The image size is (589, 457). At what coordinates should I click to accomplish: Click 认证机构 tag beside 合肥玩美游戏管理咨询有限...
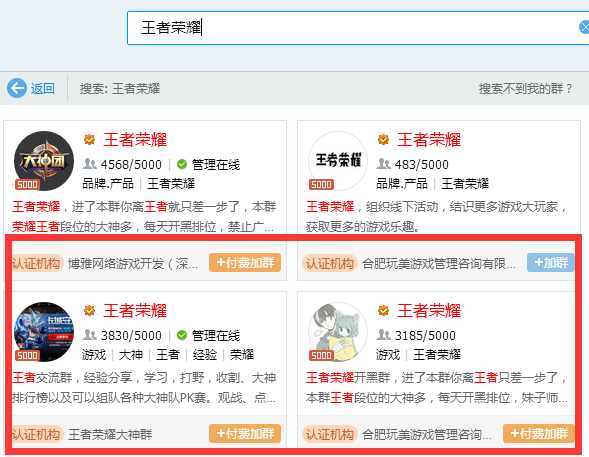coord(329,263)
